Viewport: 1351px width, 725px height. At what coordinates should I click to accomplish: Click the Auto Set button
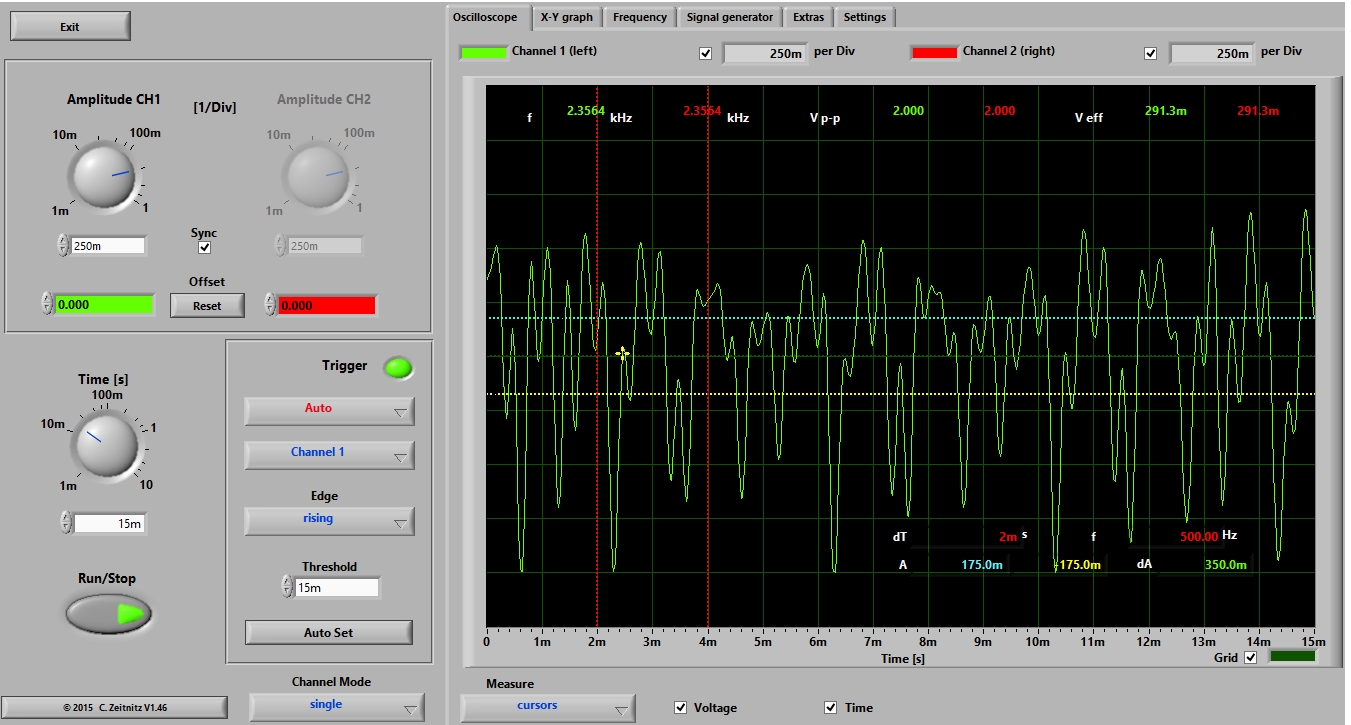(328, 632)
